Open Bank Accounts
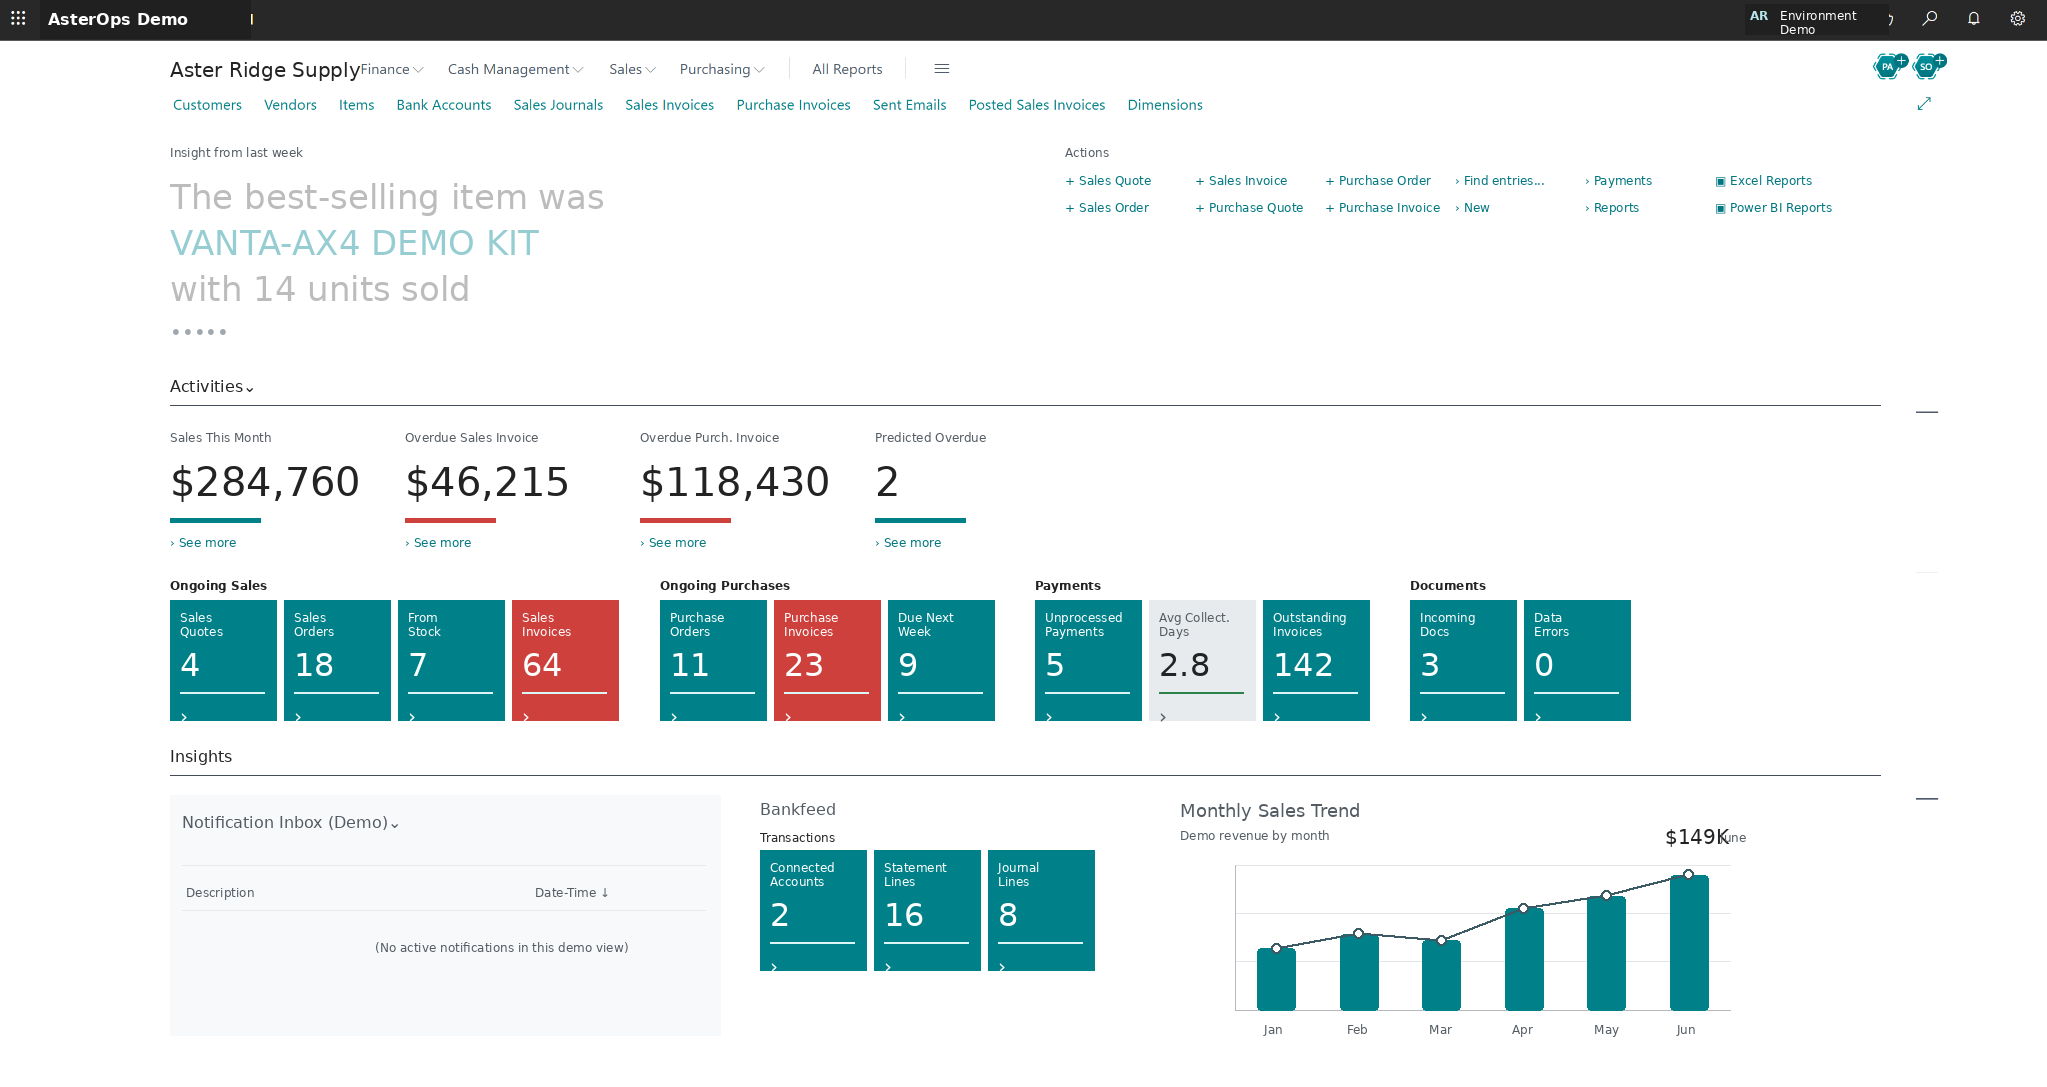Image resolution: width=2047 pixels, height=1087 pixels. [444, 105]
